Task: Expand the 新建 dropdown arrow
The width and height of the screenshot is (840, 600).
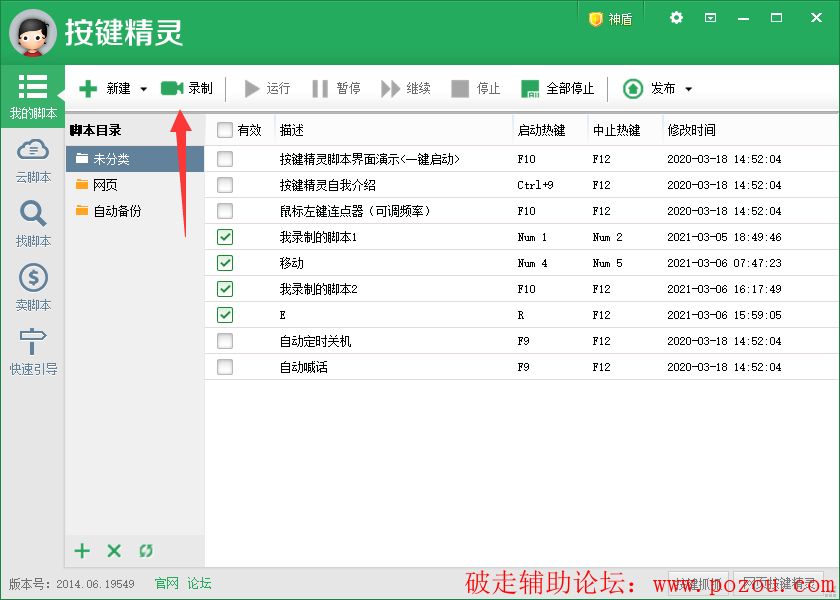Action: click(144, 89)
